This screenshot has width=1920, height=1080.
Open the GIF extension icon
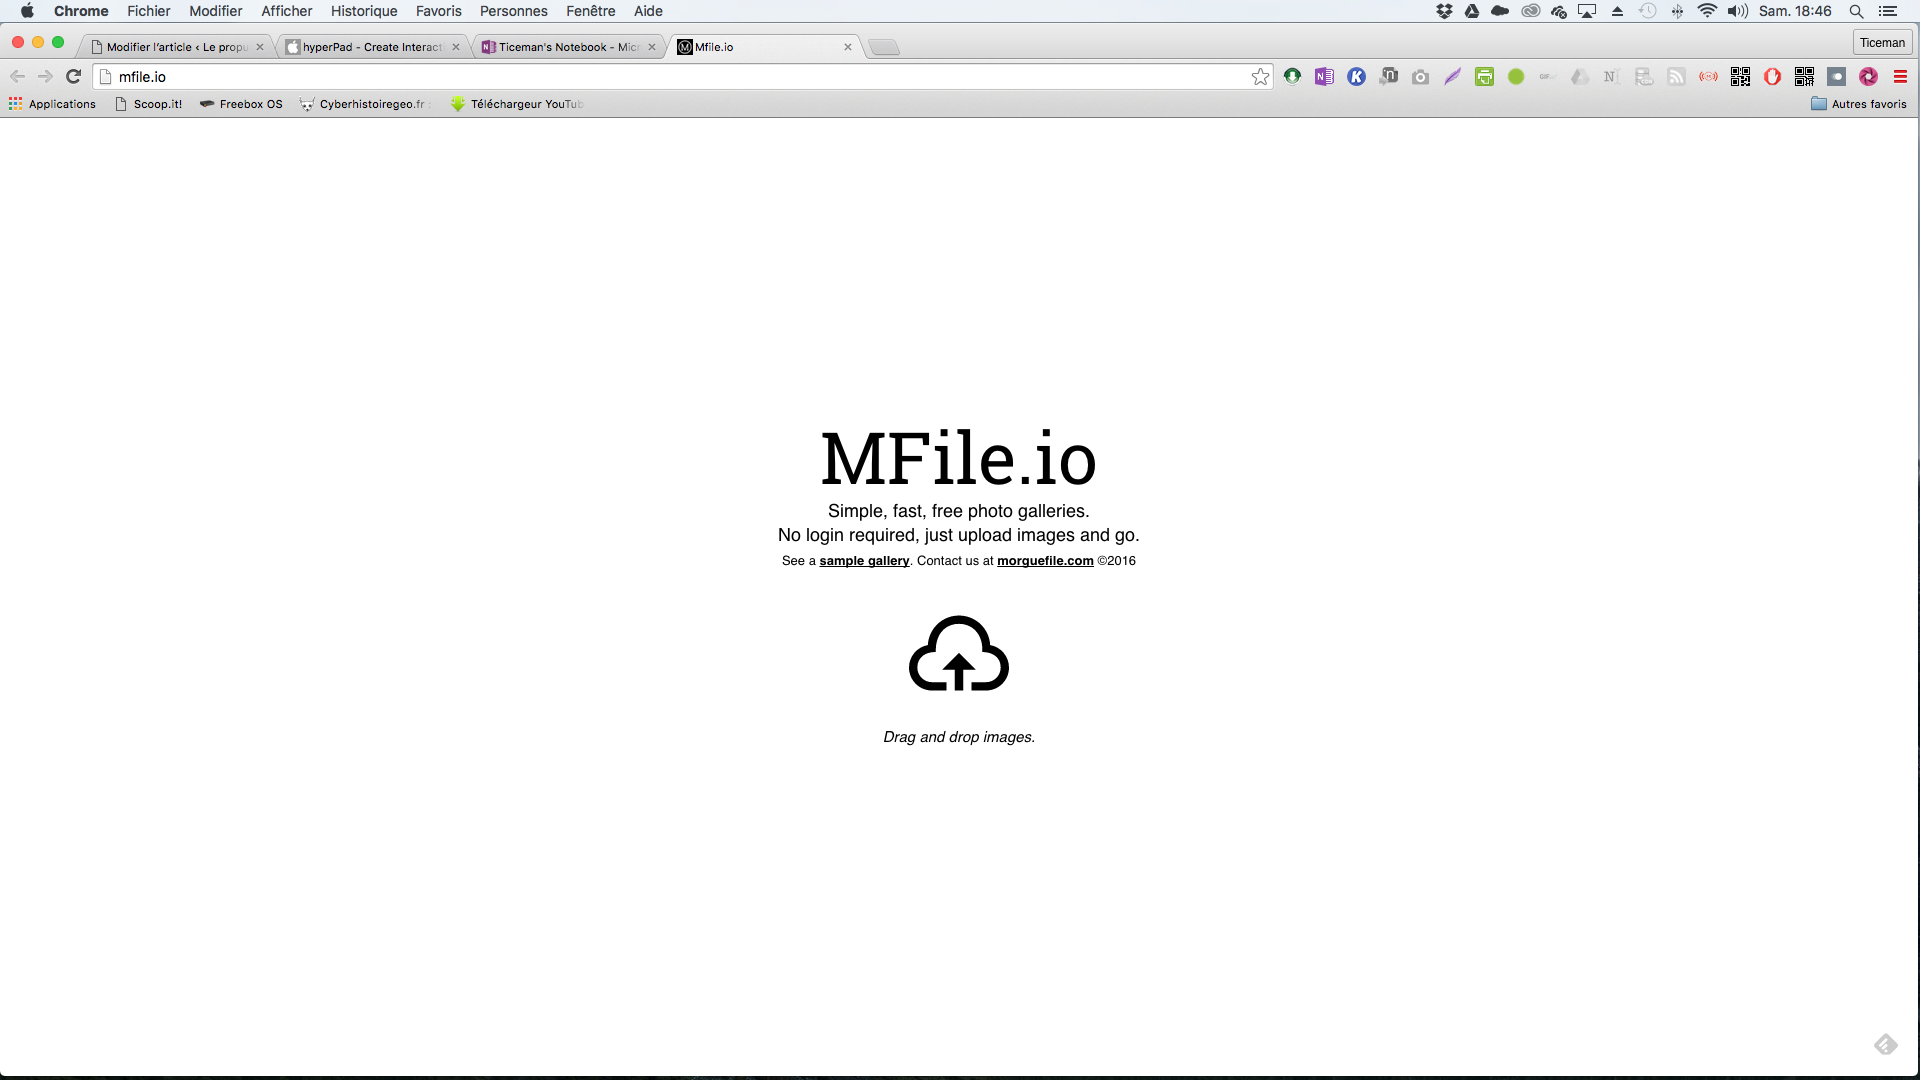(x=1548, y=76)
